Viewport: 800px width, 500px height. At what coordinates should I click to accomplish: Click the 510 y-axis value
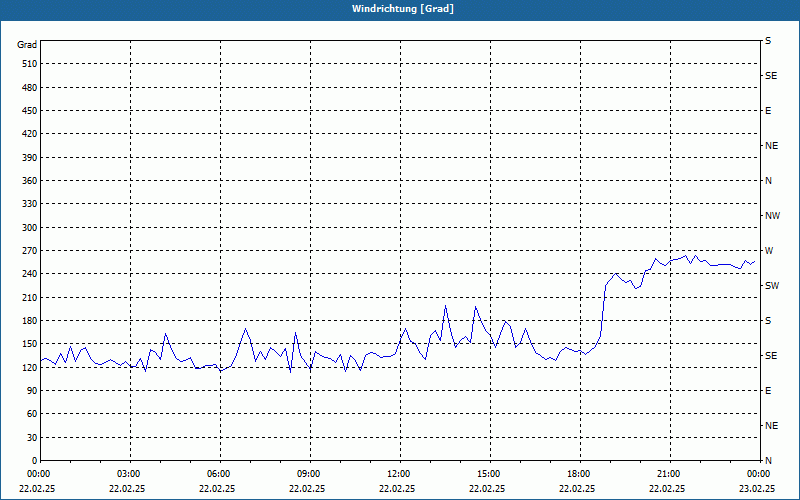(30, 64)
